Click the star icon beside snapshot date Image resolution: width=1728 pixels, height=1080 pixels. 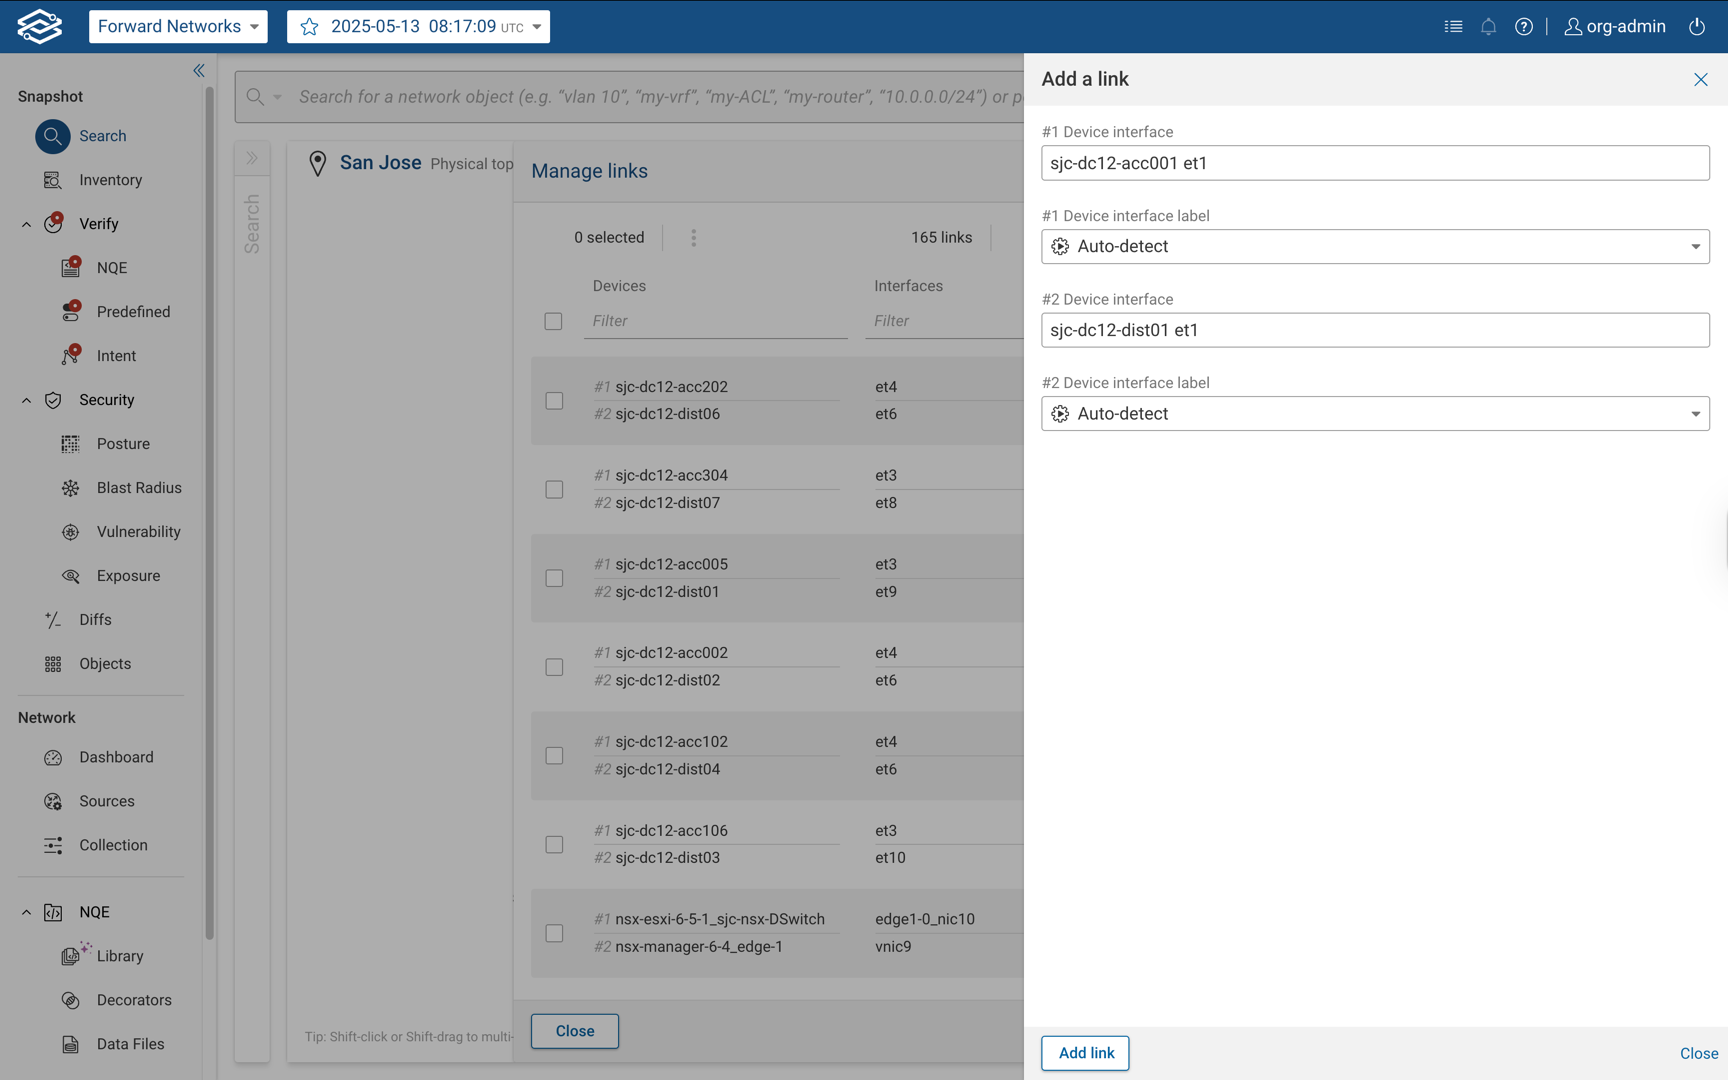pos(310,27)
